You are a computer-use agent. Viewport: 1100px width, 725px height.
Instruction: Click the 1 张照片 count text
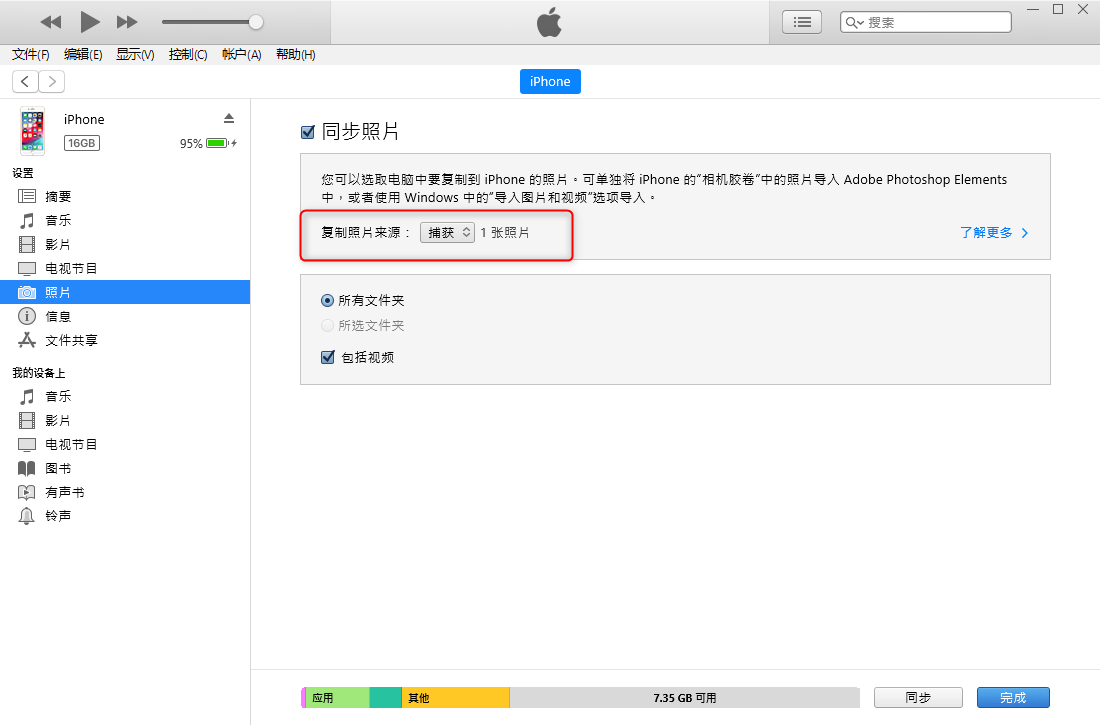[x=505, y=232]
